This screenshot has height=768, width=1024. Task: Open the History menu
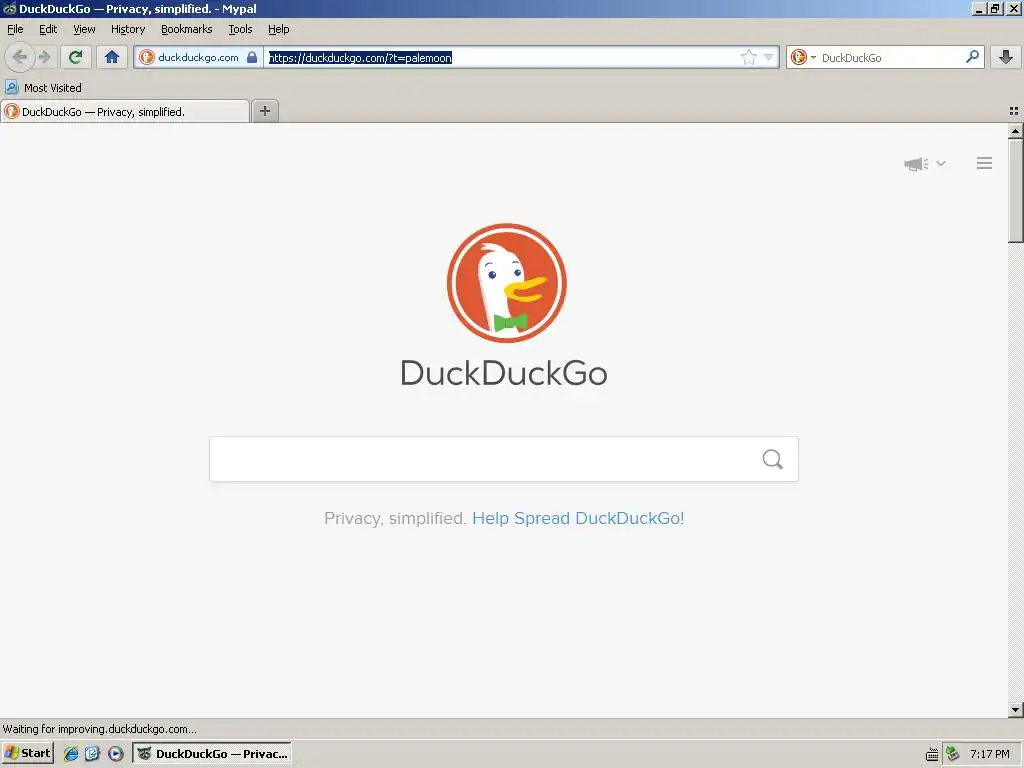[128, 29]
